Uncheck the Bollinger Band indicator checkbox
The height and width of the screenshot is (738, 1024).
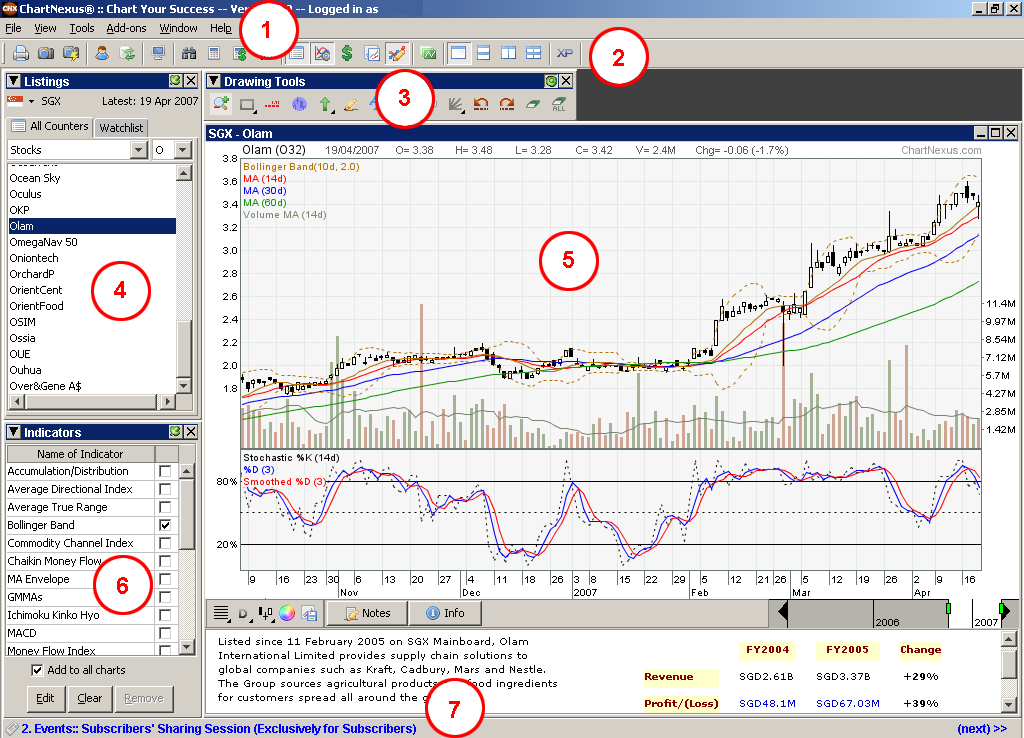pyautogui.click(x=165, y=525)
